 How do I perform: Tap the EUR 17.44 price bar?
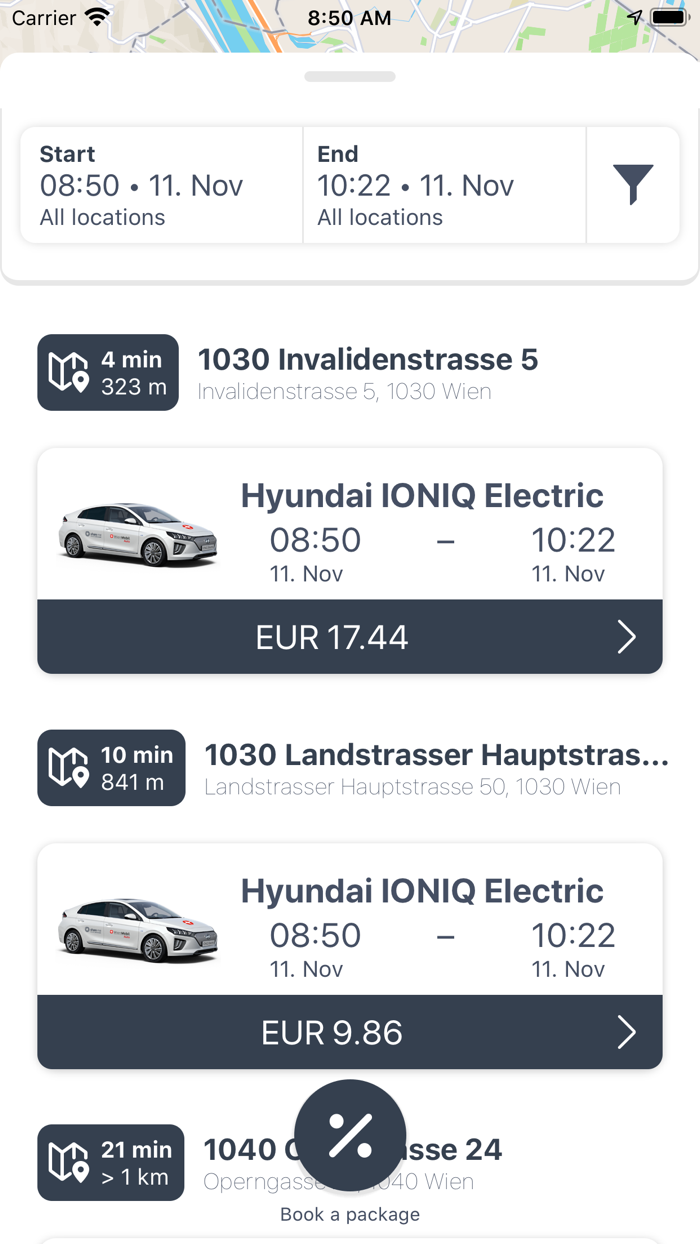tap(332, 637)
